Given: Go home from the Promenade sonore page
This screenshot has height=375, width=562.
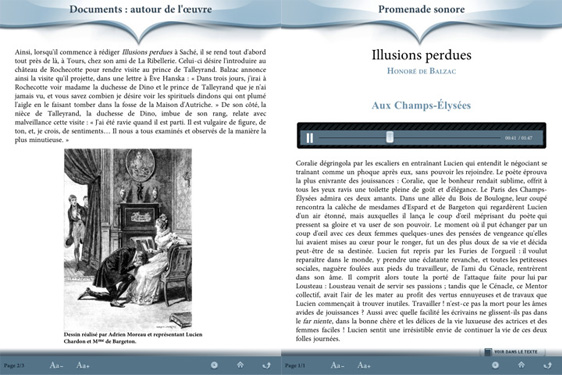Looking at the screenshot, I should [521, 365].
